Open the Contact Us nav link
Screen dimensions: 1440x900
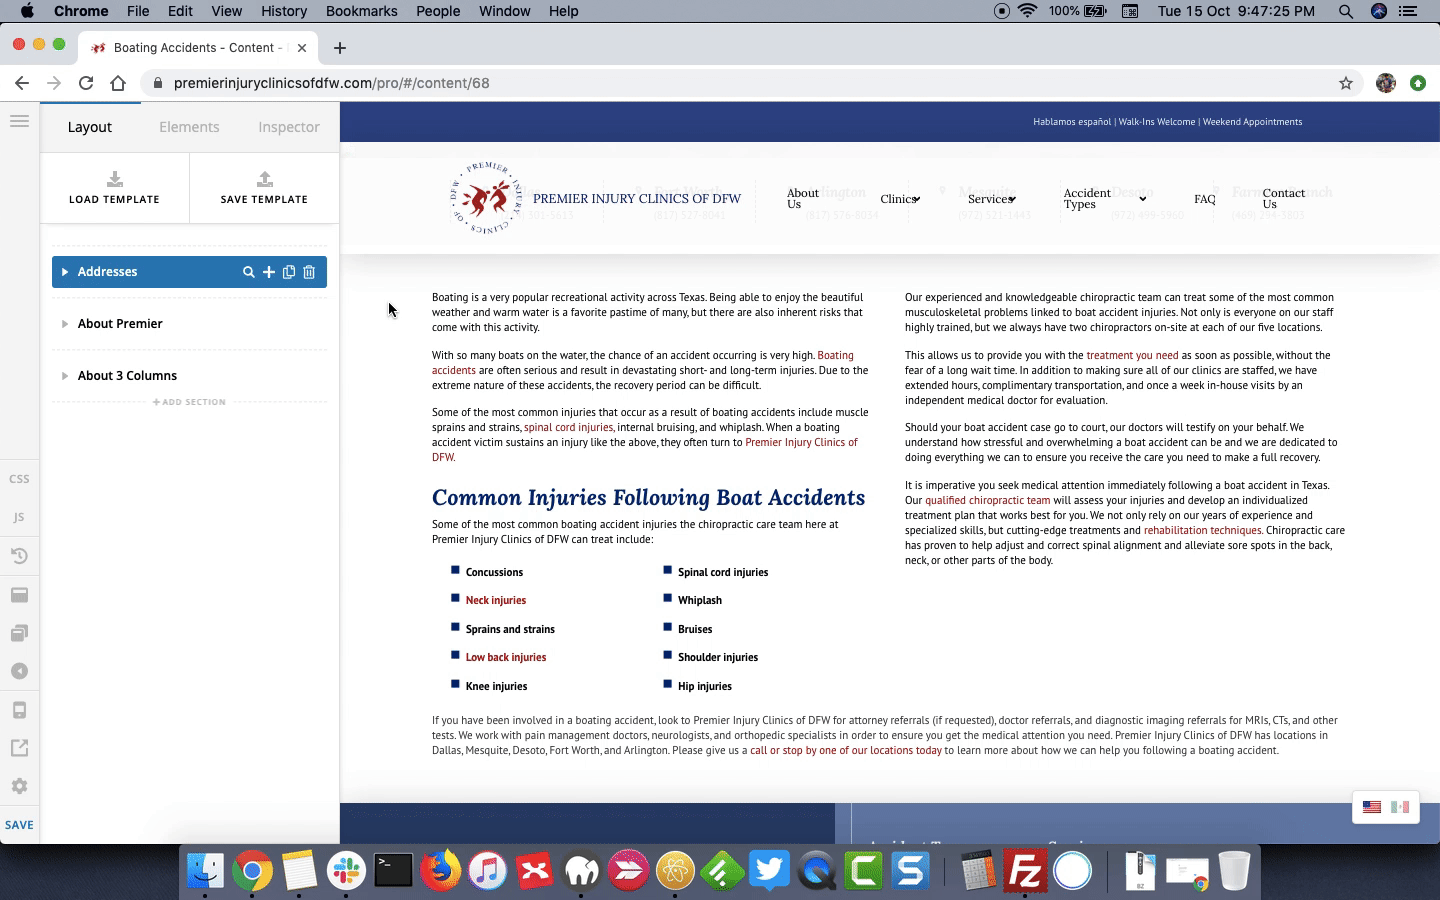pos(1283,199)
